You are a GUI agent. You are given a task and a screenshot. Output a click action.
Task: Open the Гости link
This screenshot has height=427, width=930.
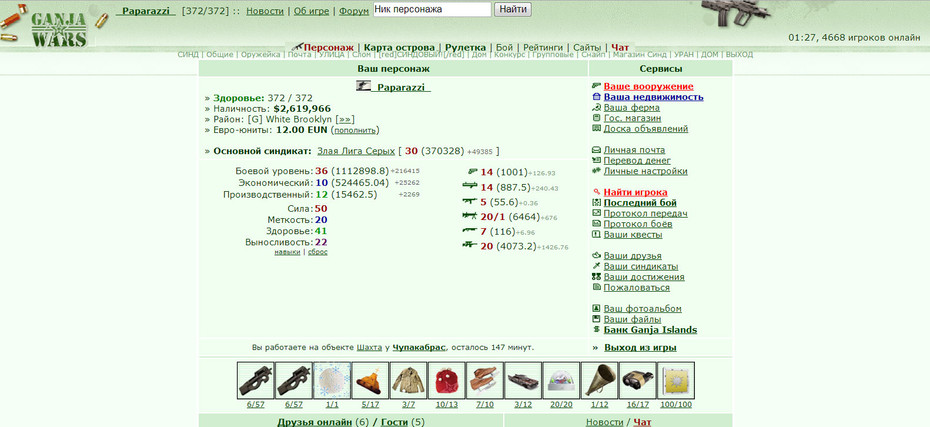coord(394,422)
